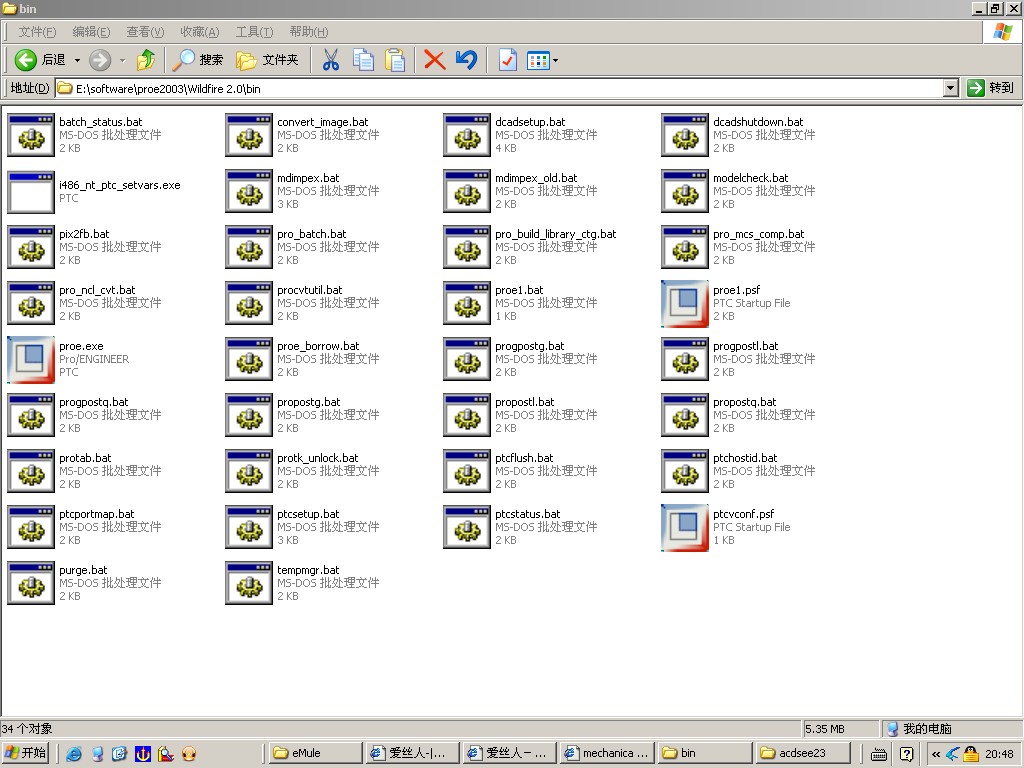This screenshot has height=768, width=1024.
Task: Open the 编辑(E) menu
Action: point(91,32)
